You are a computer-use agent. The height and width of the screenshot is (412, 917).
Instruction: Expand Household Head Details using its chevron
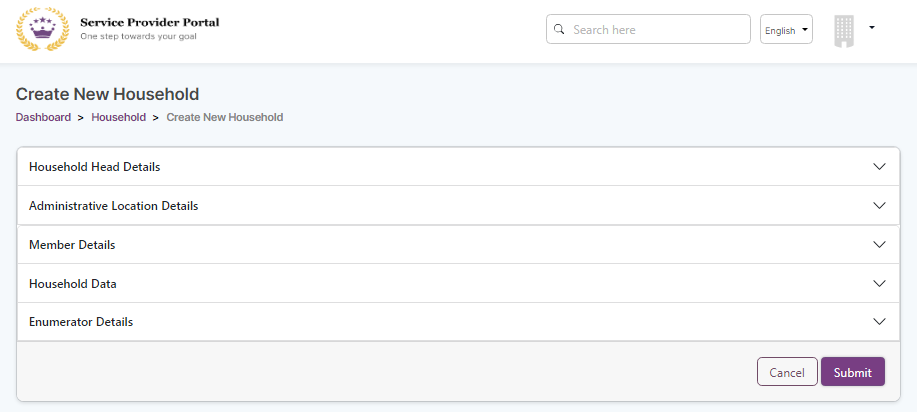879,167
